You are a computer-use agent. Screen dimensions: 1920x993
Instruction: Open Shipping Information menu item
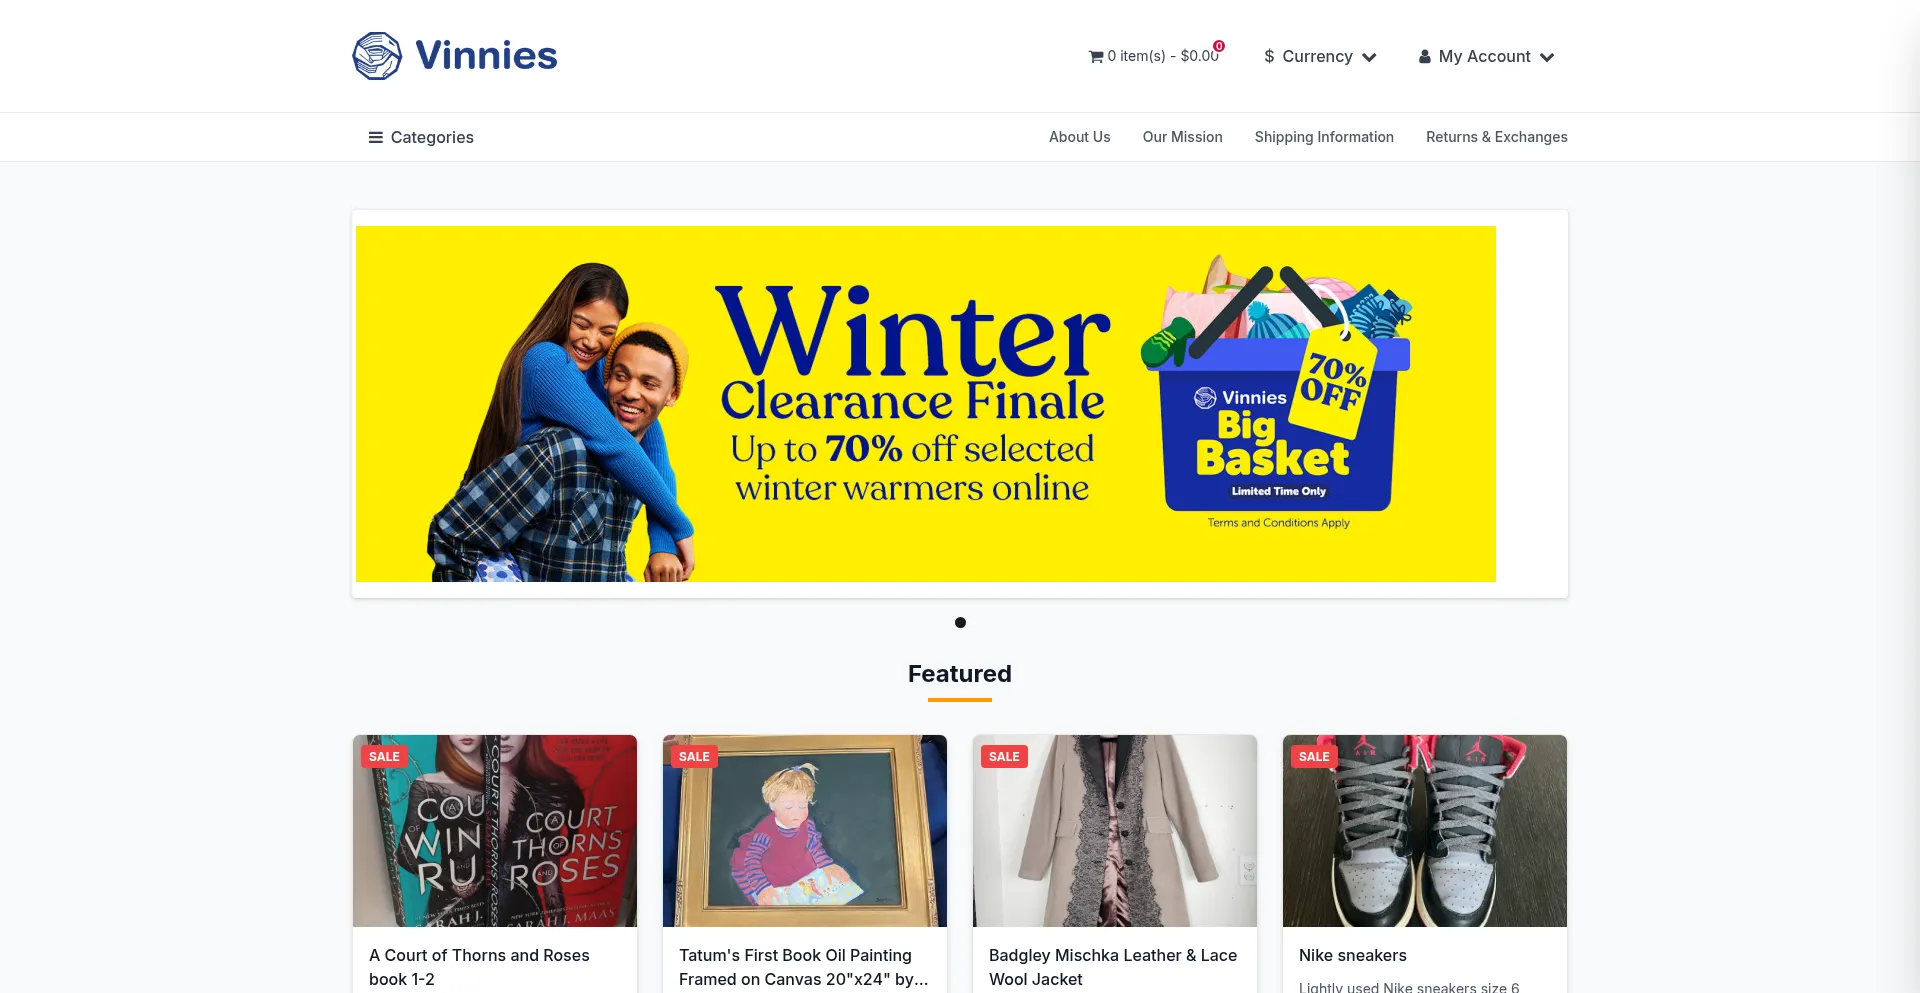coord(1324,137)
